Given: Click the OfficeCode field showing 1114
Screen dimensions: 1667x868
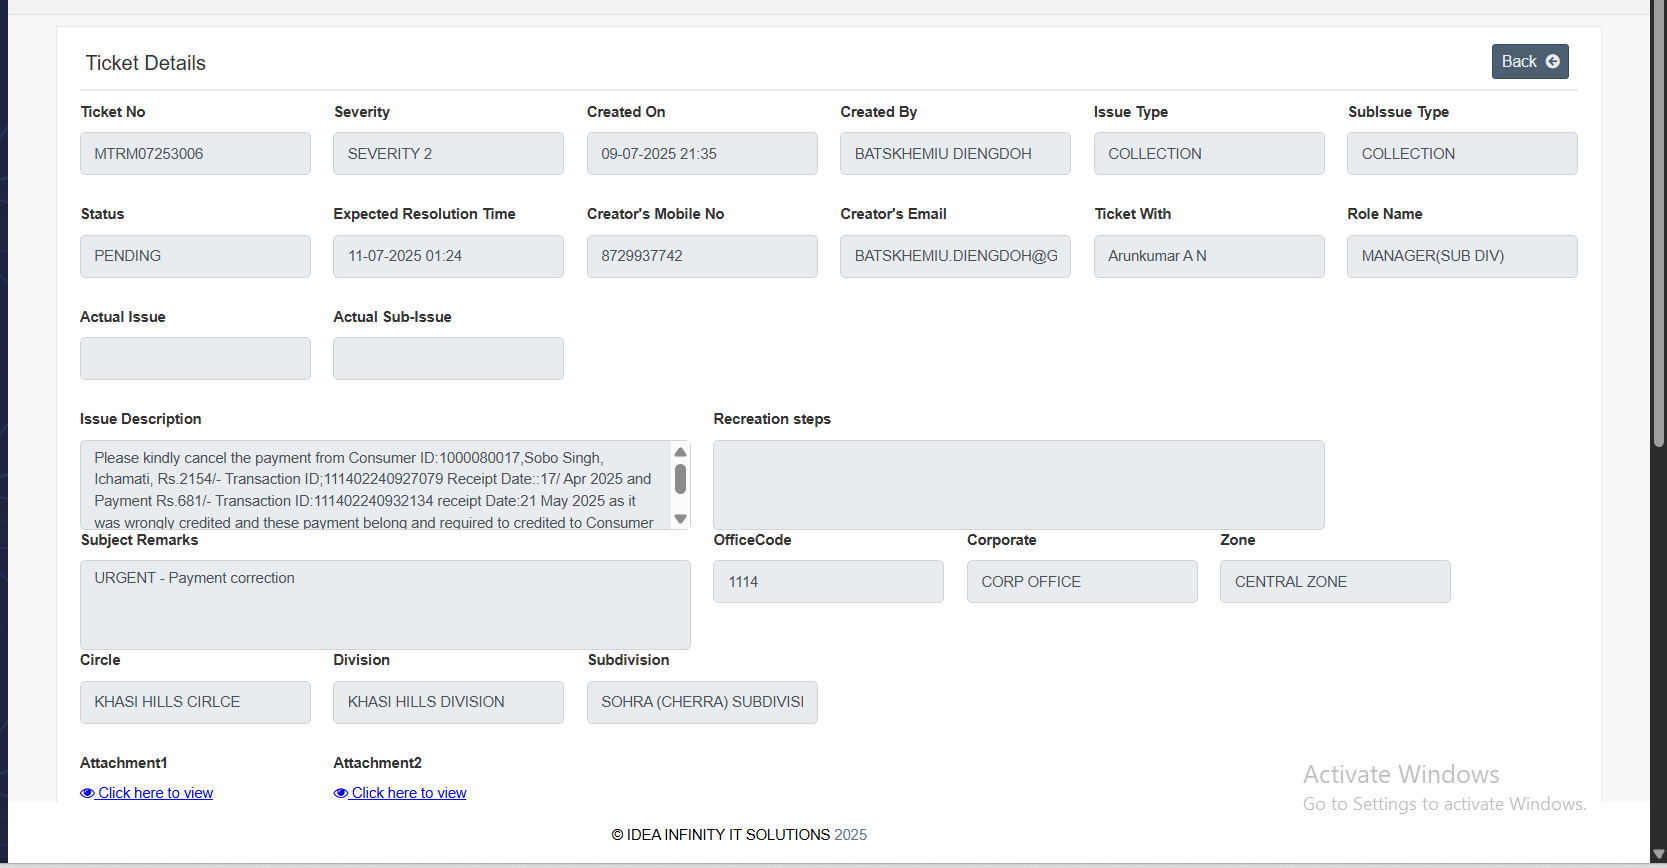Looking at the screenshot, I should click(828, 582).
